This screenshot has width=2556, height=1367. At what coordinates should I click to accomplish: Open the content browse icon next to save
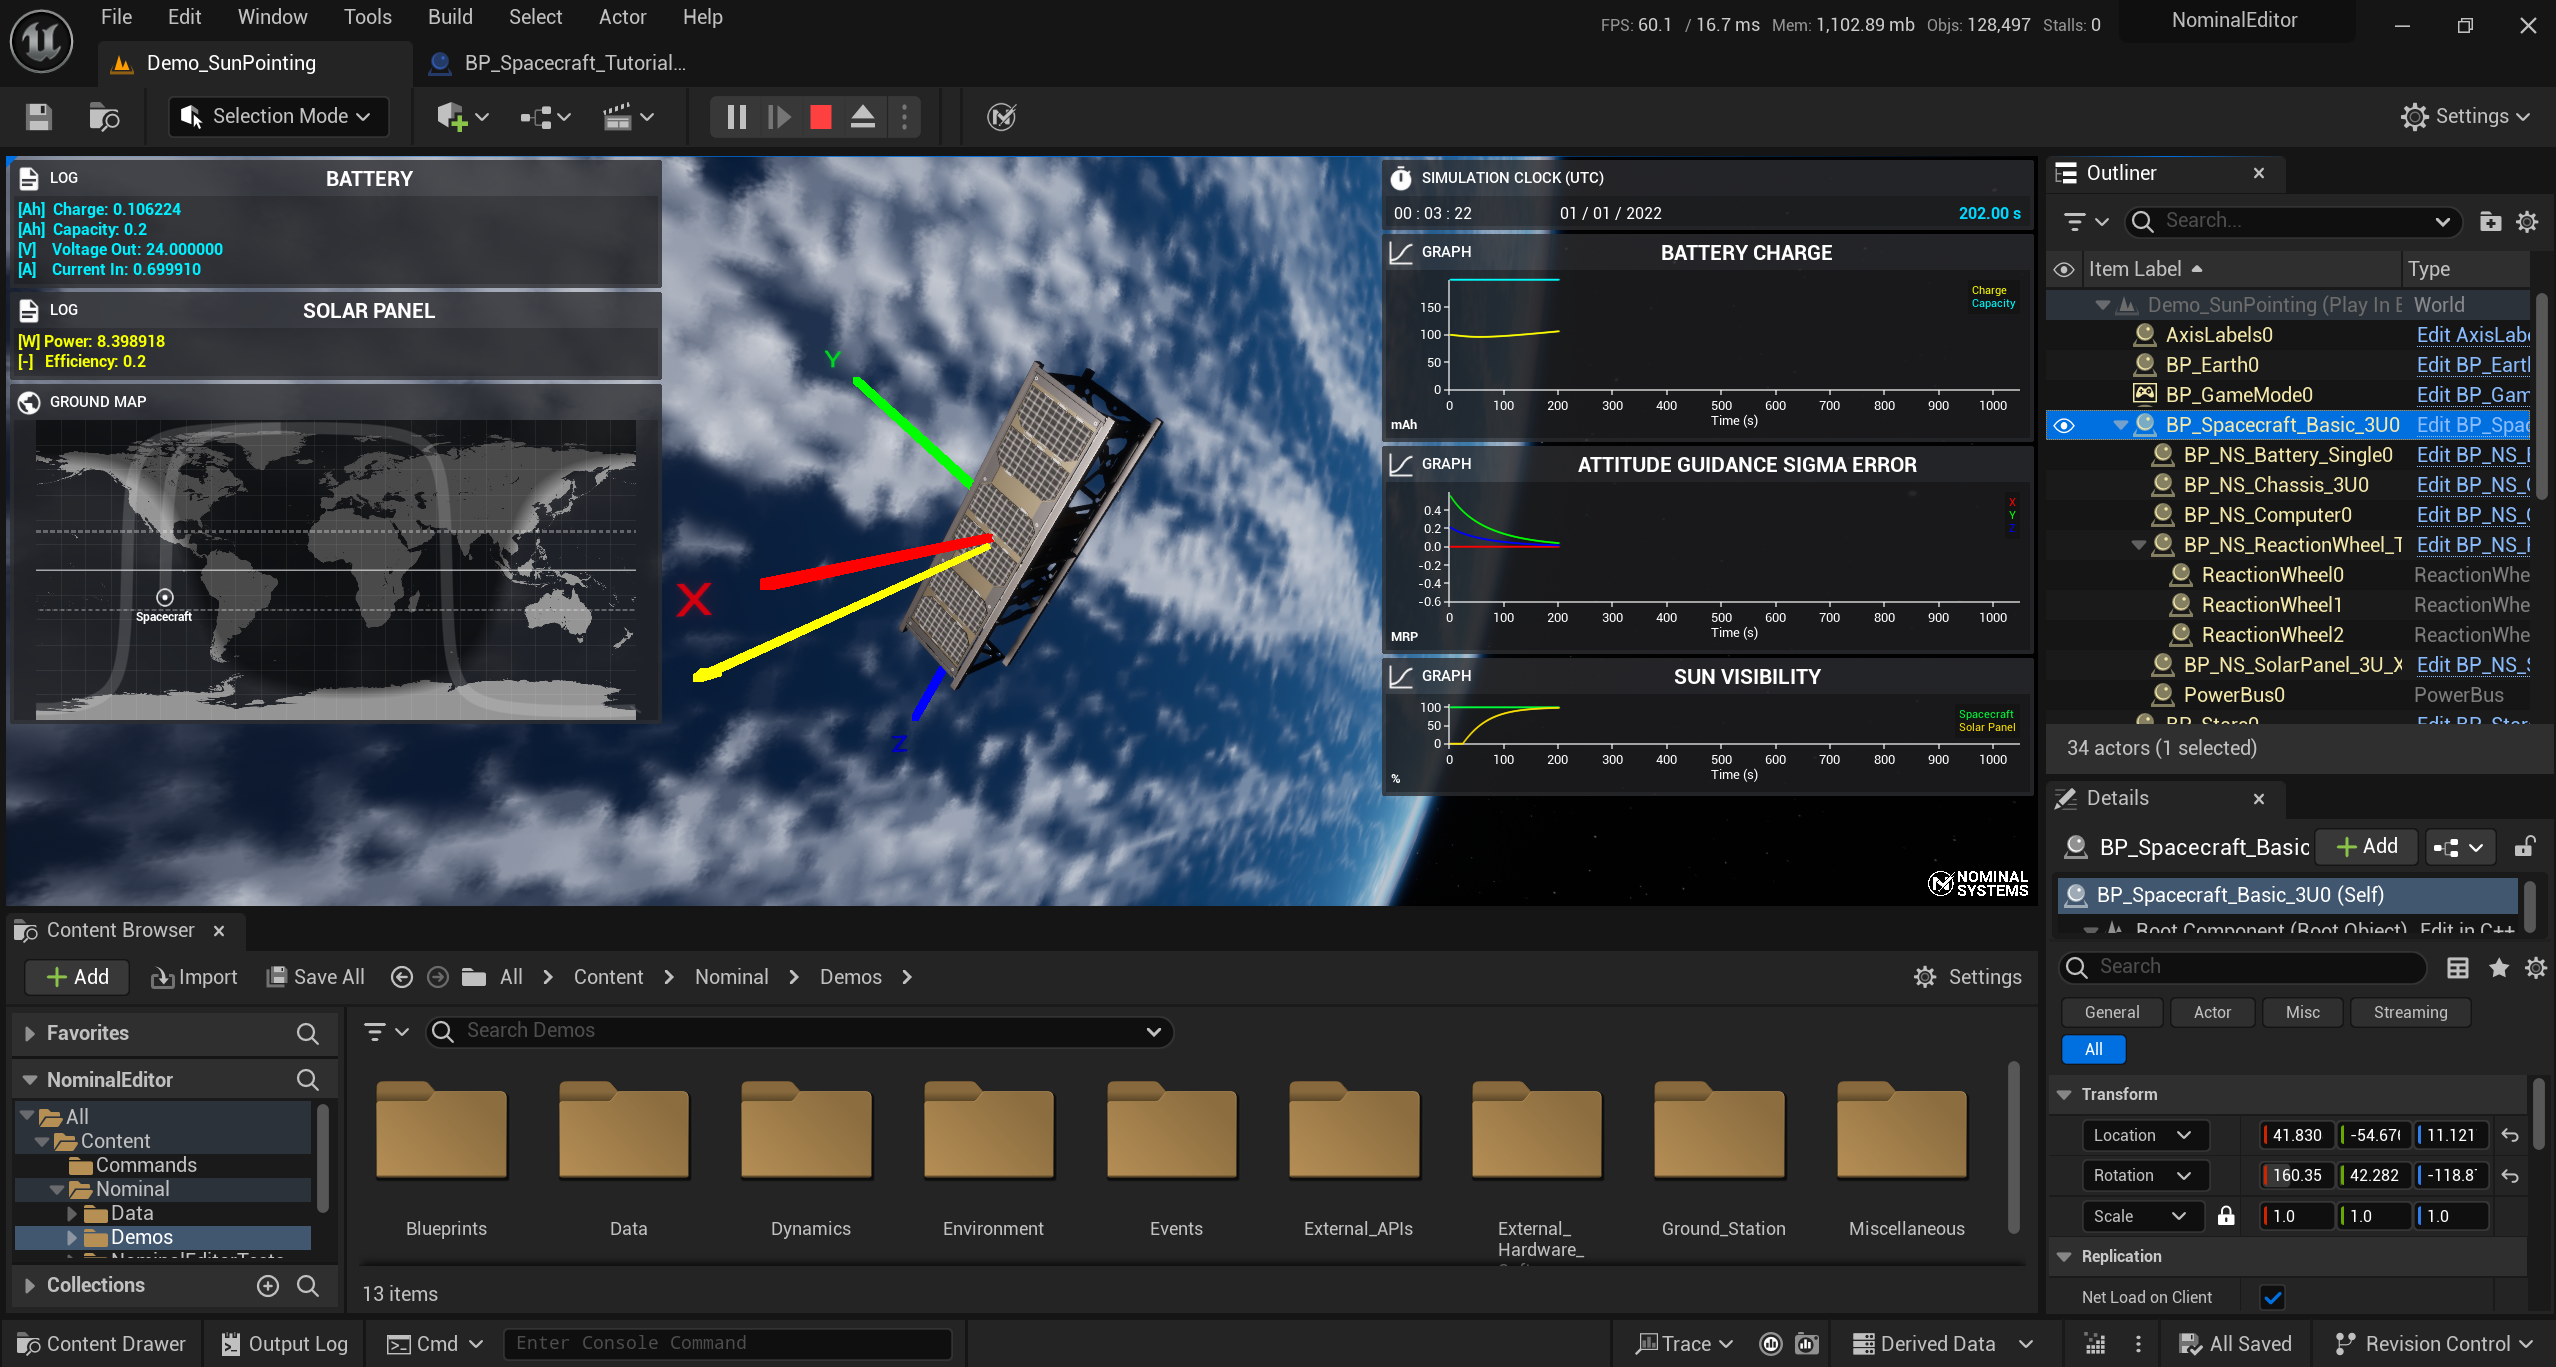(104, 117)
